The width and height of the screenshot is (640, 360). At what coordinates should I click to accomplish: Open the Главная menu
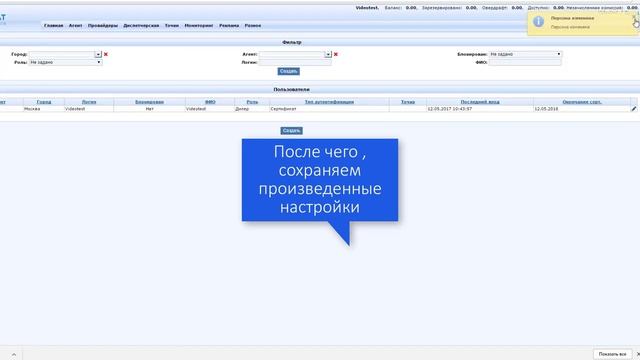coord(53,25)
